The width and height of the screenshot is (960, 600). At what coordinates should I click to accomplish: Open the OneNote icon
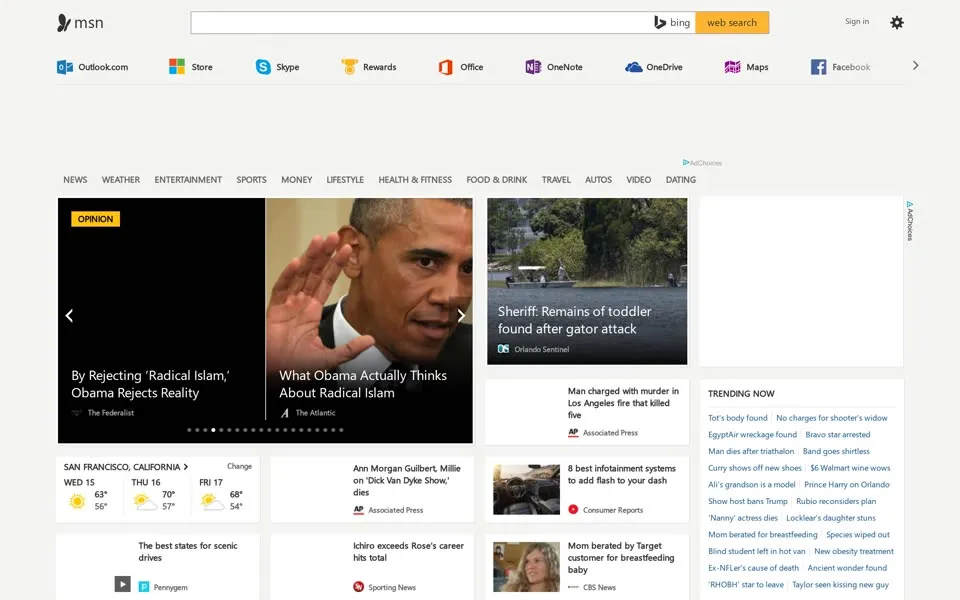533,67
